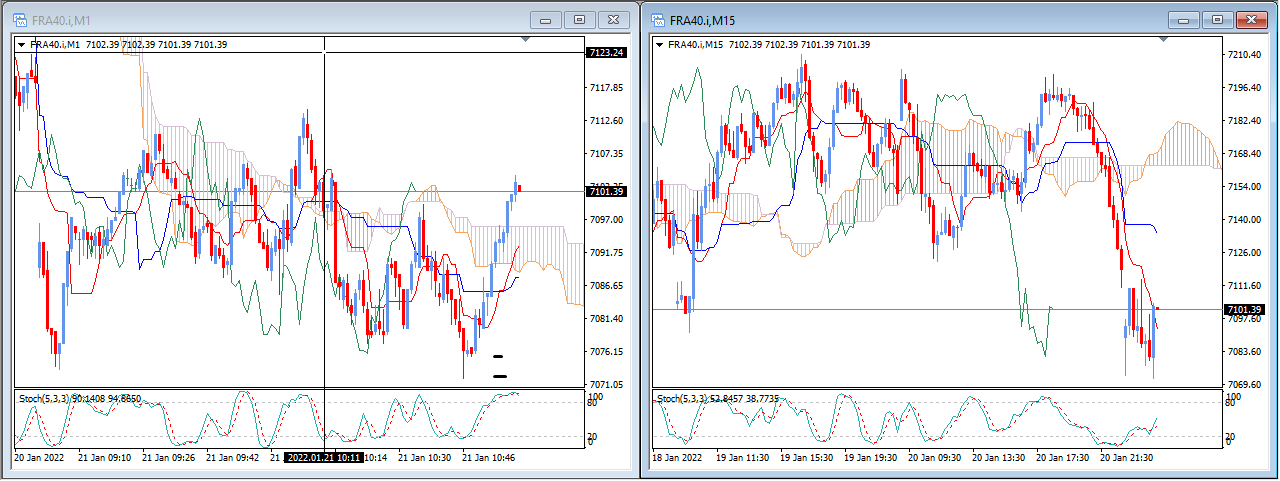
Task: Click the FRA40.i,M15 window title icon
Action: tap(657, 19)
